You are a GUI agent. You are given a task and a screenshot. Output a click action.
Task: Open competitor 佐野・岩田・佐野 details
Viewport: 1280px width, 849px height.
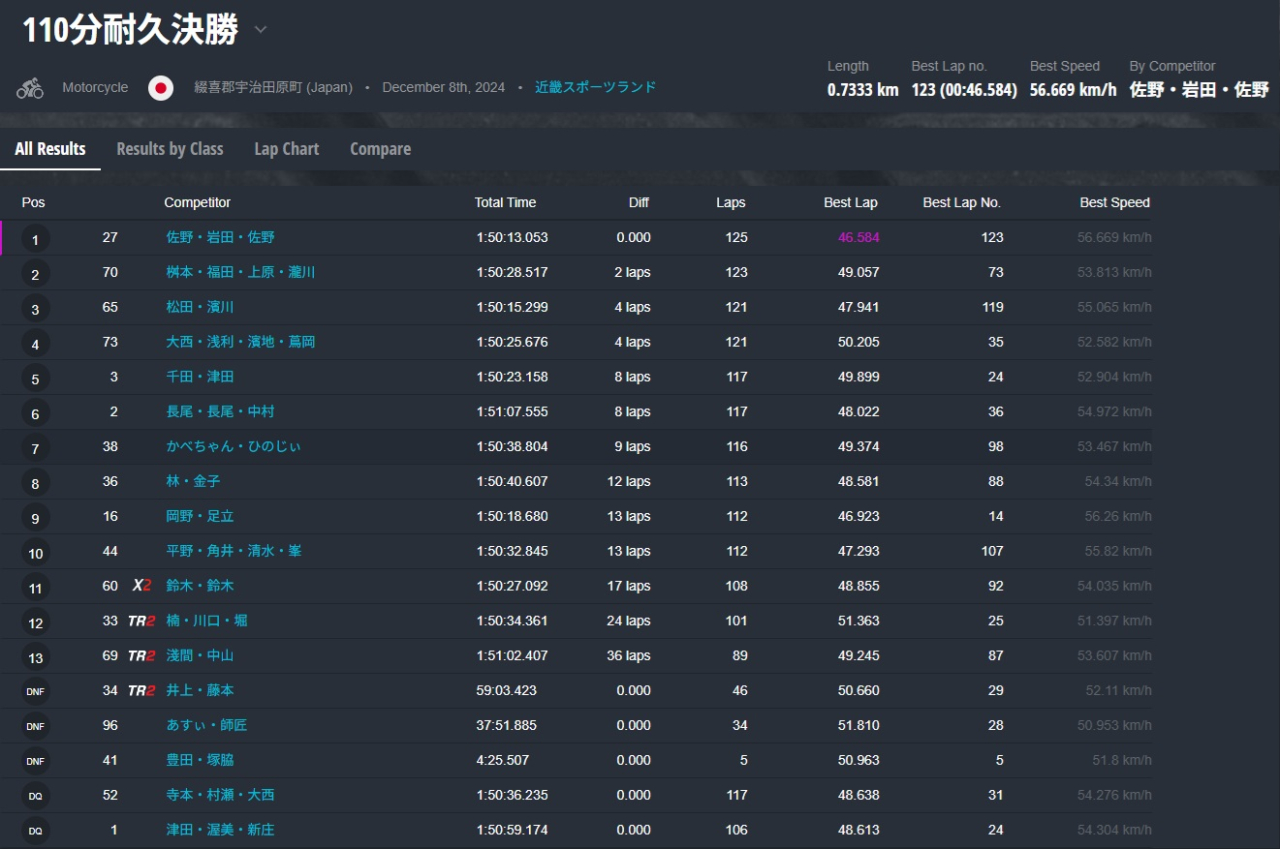(x=220, y=238)
